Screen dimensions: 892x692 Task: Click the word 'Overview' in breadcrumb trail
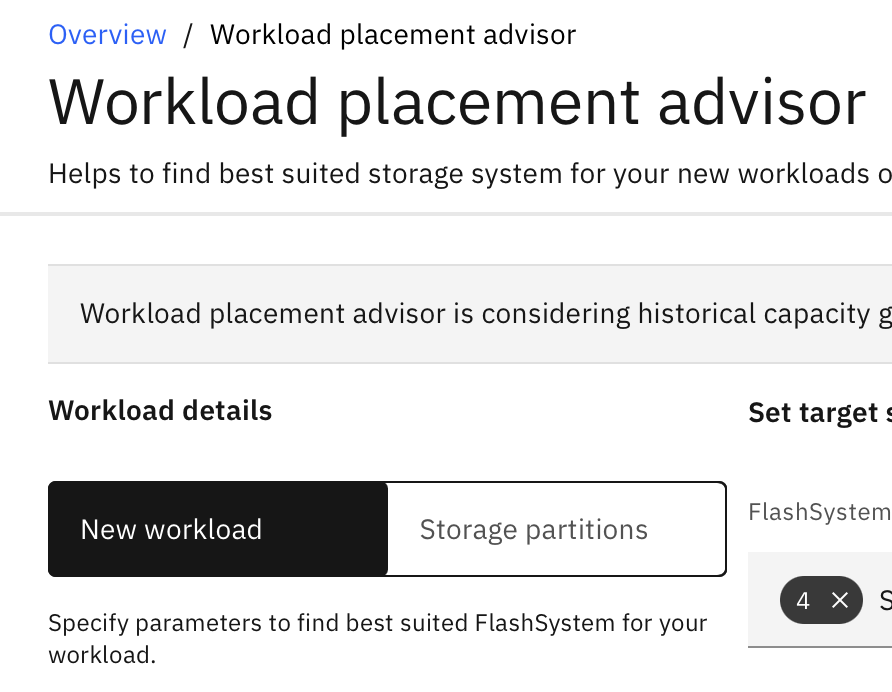point(107,35)
